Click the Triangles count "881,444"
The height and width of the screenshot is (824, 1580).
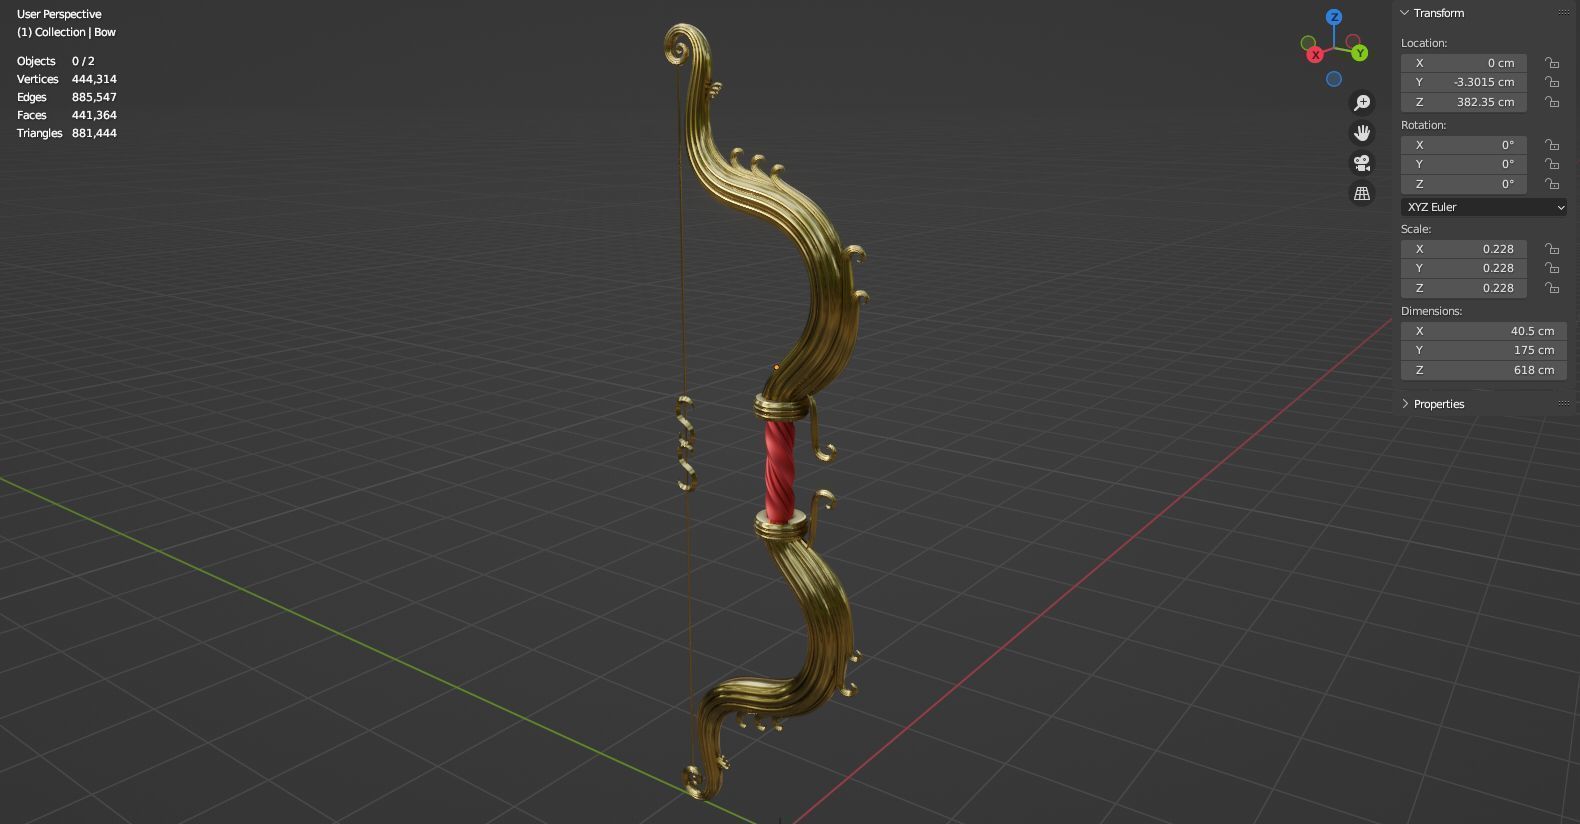94,133
